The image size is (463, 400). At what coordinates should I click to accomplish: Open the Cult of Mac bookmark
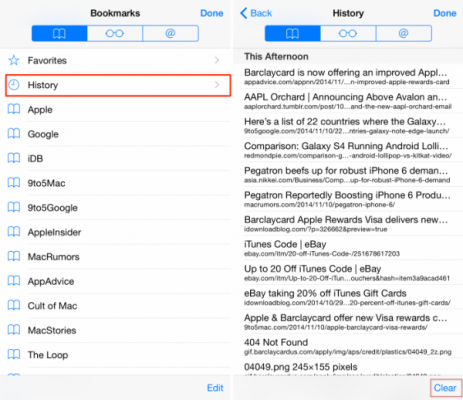pos(116,306)
